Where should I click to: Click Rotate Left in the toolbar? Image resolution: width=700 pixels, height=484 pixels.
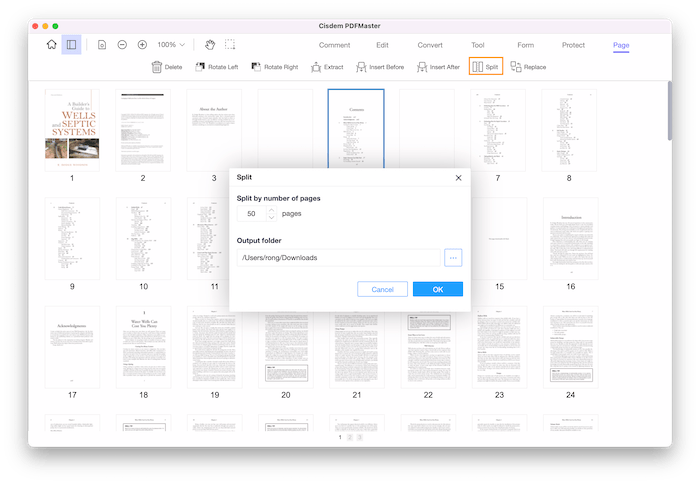[x=217, y=67]
